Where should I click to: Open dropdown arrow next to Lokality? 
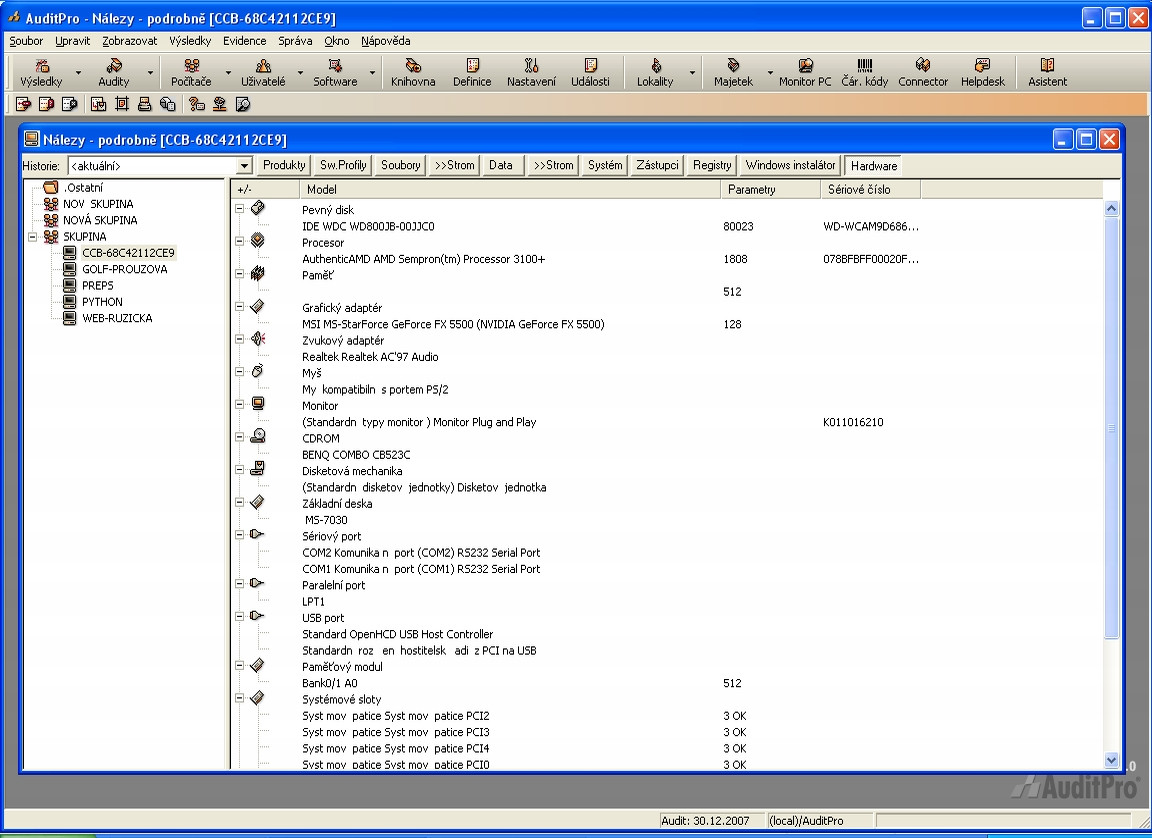coord(692,73)
